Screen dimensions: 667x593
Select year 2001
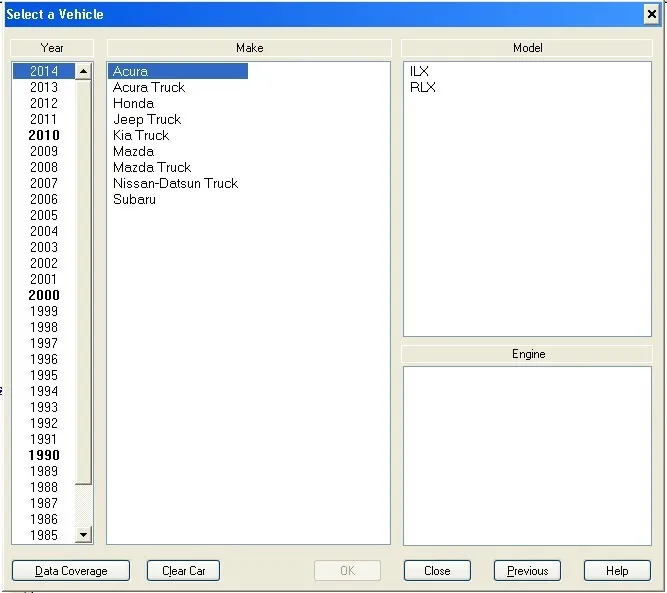[44, 279]
